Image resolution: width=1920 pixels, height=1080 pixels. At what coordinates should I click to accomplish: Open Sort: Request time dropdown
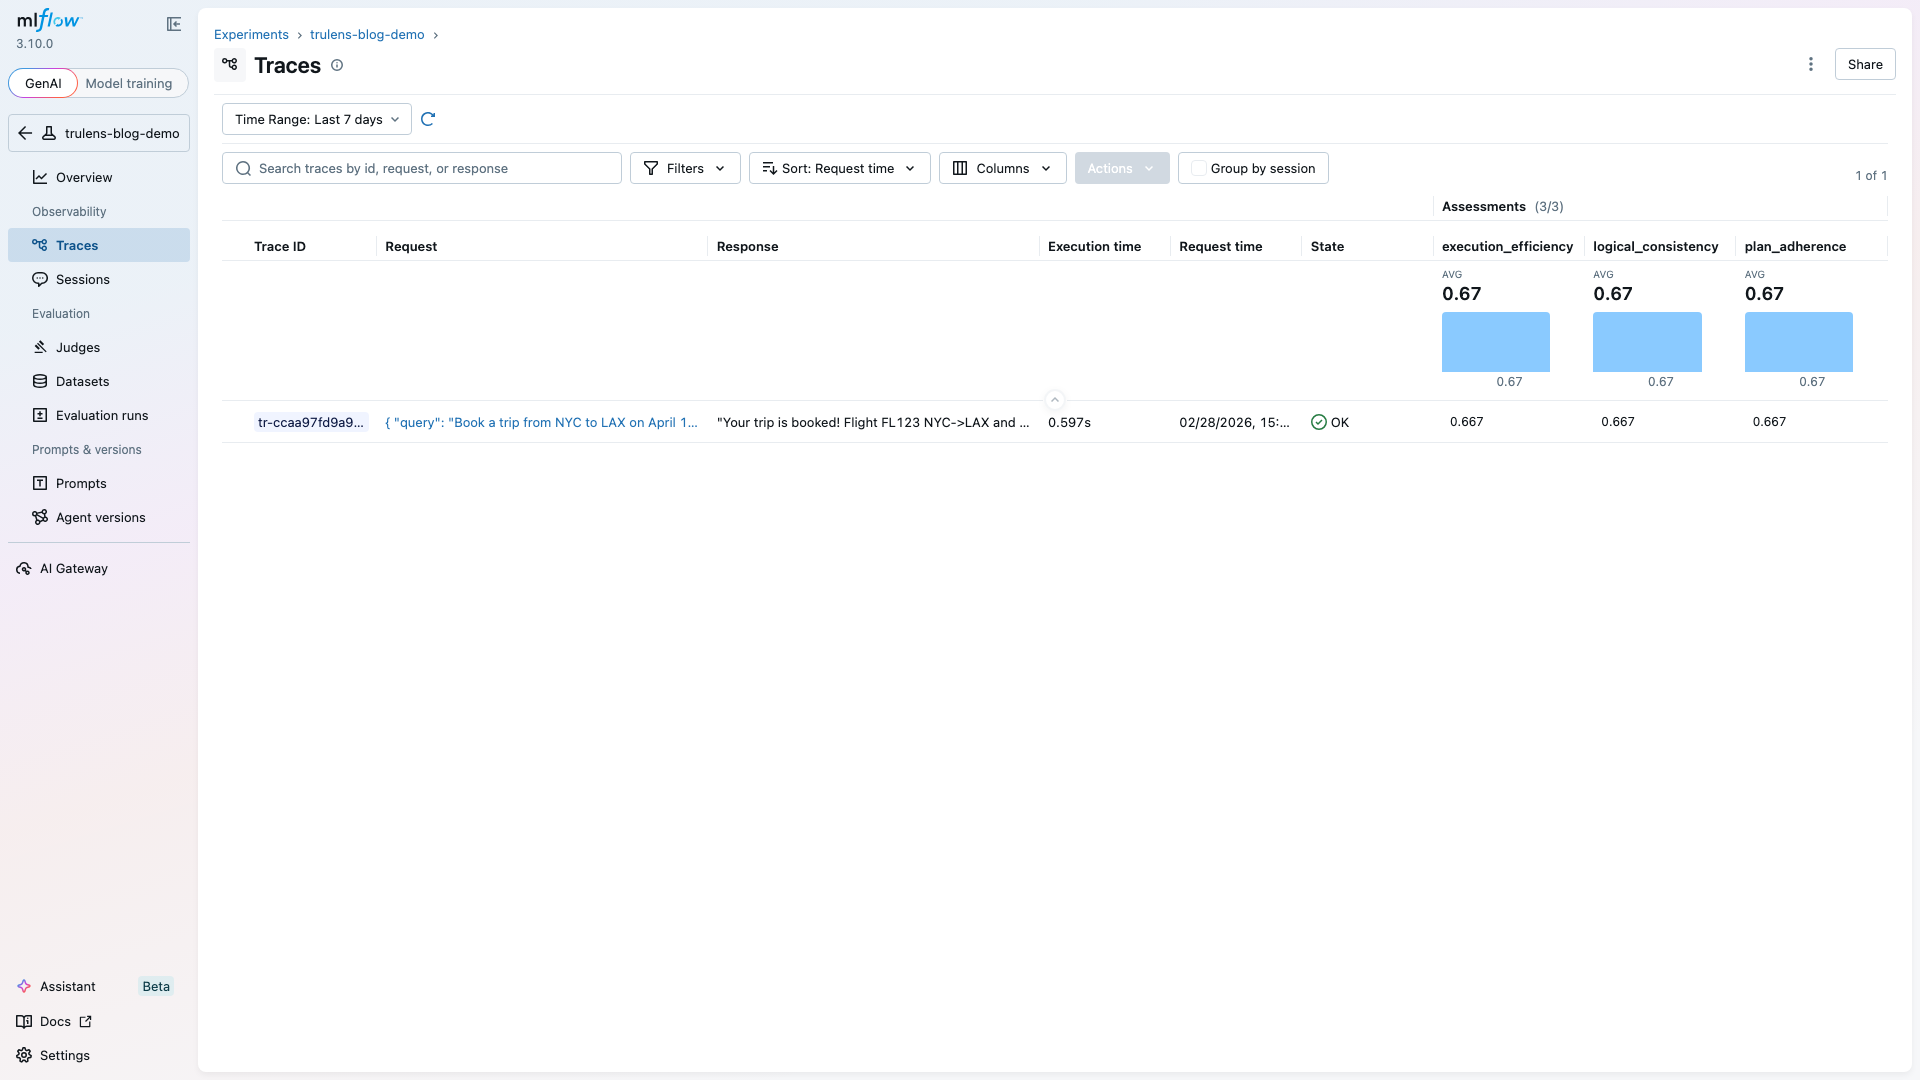pyautogui.click(x=839, y=168)
